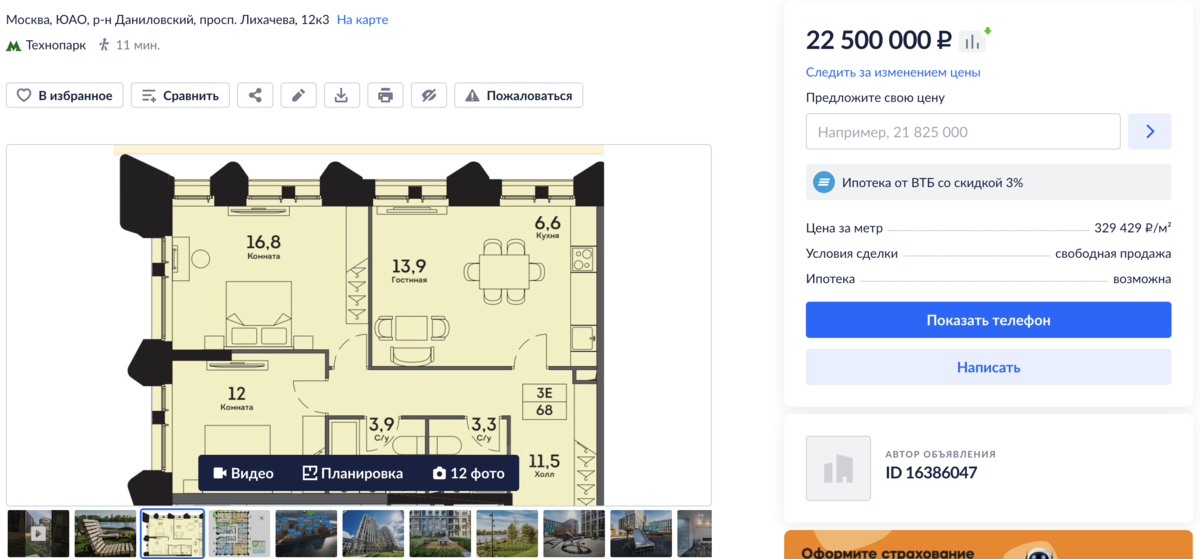This screenshot has width=1200, height=559.
Task: Open the 'Видео' tab on the gallery
Action: 243,473
